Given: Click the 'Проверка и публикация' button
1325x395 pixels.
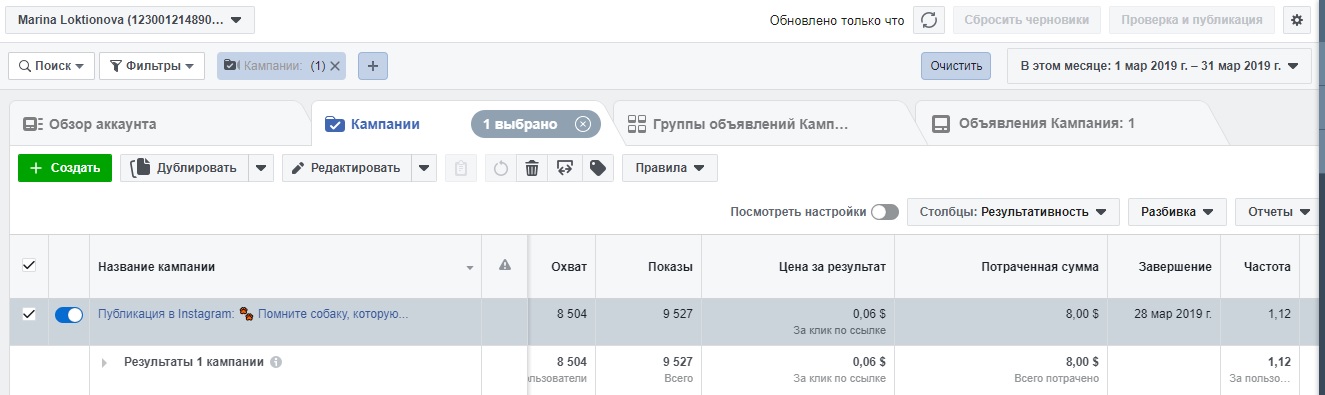Looking at the screenshot, I should (1192, 20).
